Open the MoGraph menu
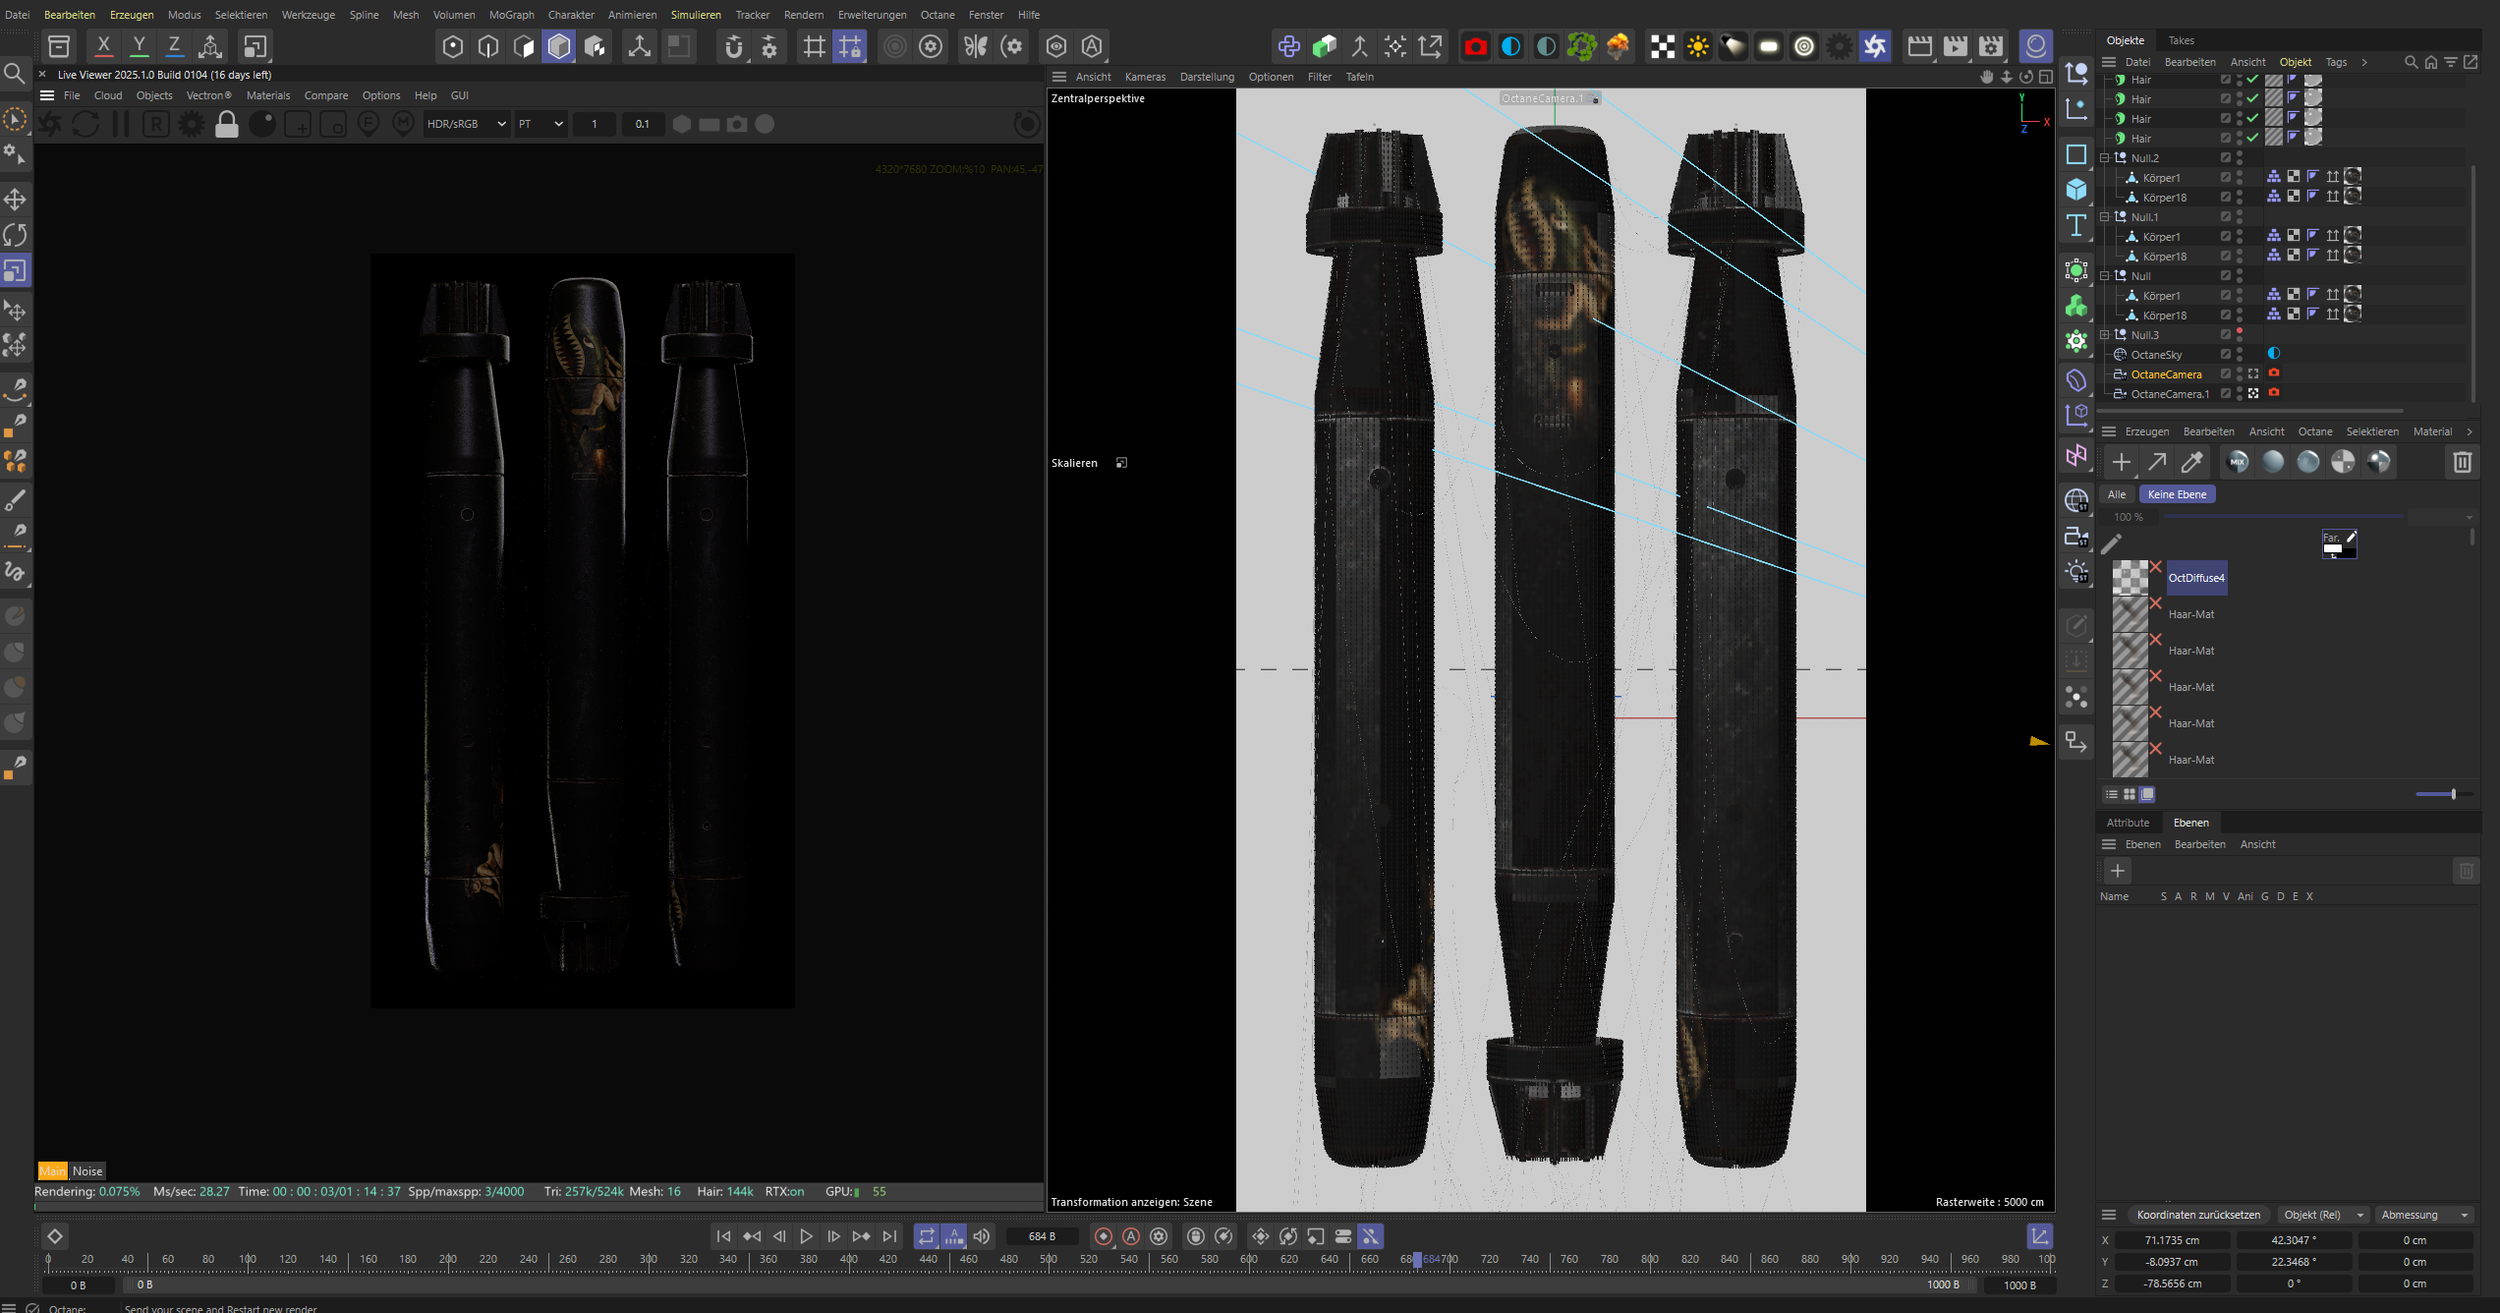The height and width of the screenshot is (1313, 2500). coord(511,15)
